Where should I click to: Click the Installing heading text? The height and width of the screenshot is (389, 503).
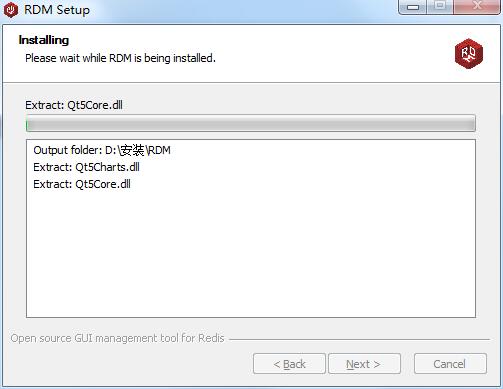(44, 40)
